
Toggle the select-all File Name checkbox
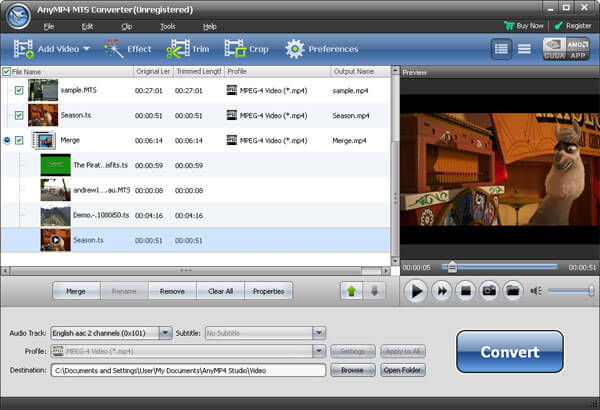tap(6, 72)
